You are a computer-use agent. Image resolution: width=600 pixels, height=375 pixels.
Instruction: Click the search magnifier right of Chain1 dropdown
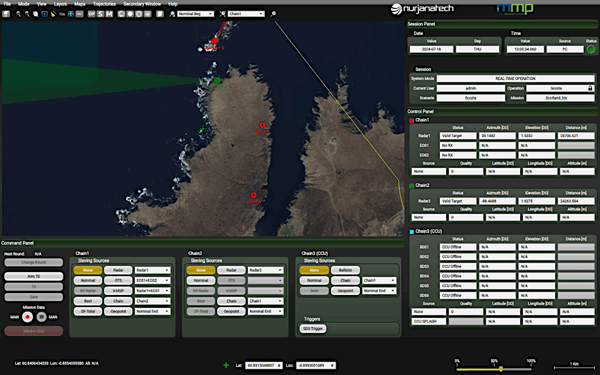click(273, 14)
